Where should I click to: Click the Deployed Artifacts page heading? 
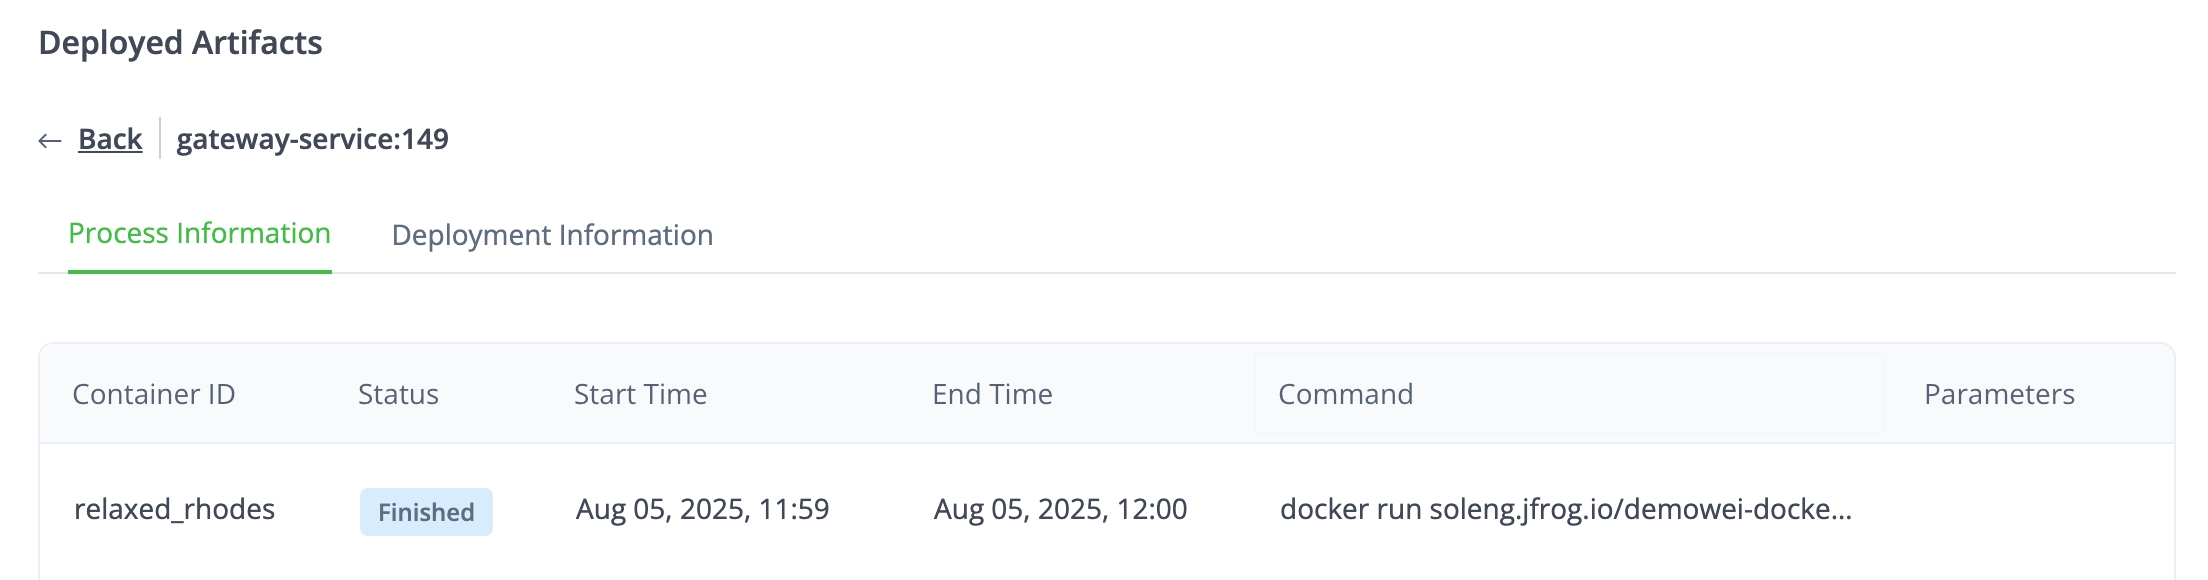pyautogui.click(x=180, y=43)
